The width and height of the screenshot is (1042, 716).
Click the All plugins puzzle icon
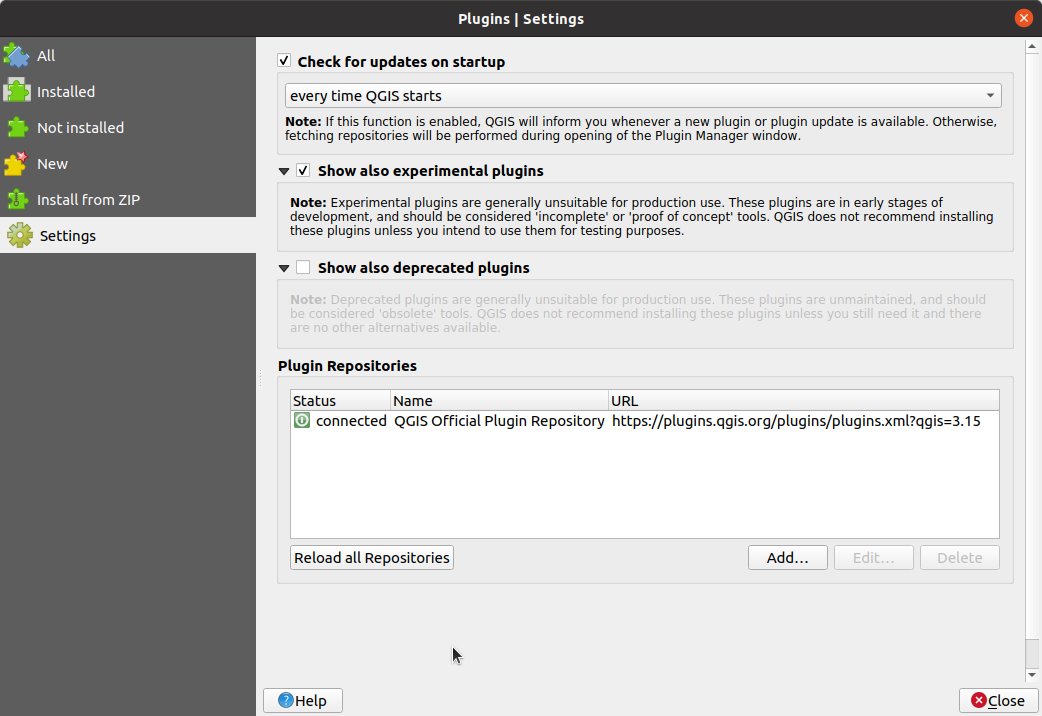(17, 56)
